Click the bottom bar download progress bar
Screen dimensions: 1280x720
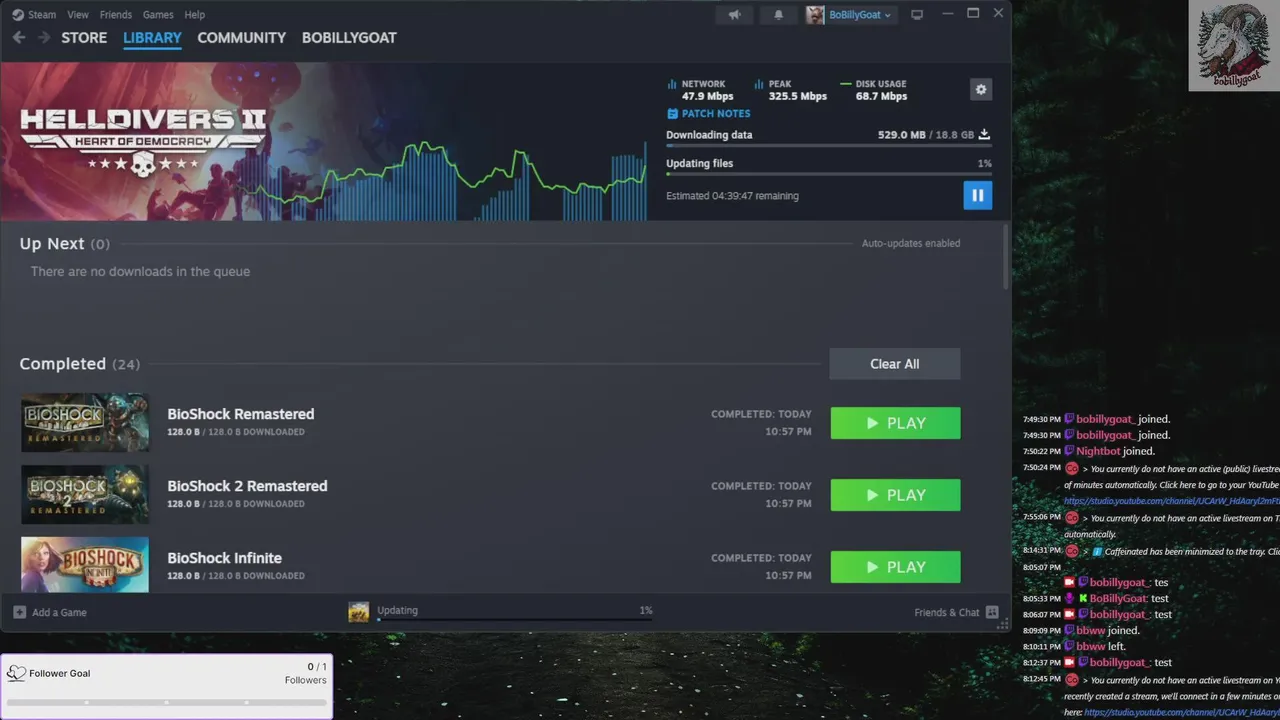[514, 620]
